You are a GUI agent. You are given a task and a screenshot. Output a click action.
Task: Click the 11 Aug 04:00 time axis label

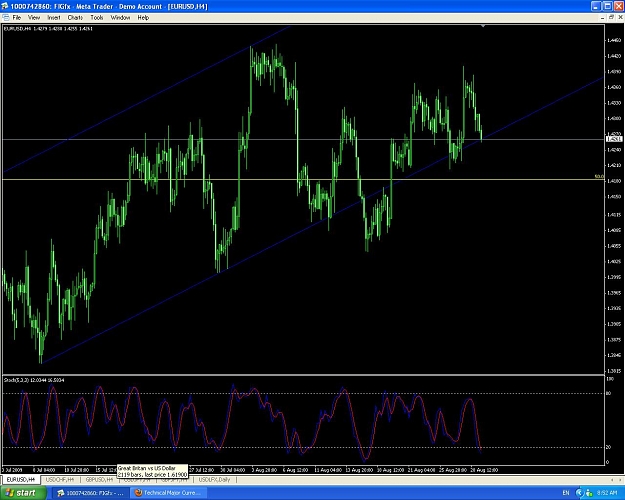(x=327, y=470)
